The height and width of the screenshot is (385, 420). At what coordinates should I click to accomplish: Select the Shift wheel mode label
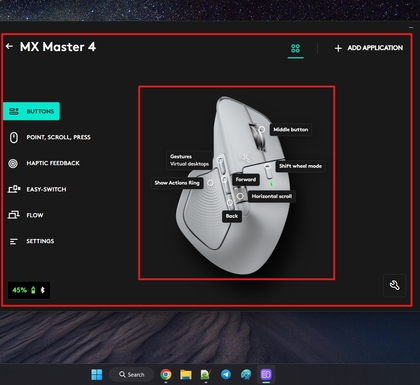(300, 166)
